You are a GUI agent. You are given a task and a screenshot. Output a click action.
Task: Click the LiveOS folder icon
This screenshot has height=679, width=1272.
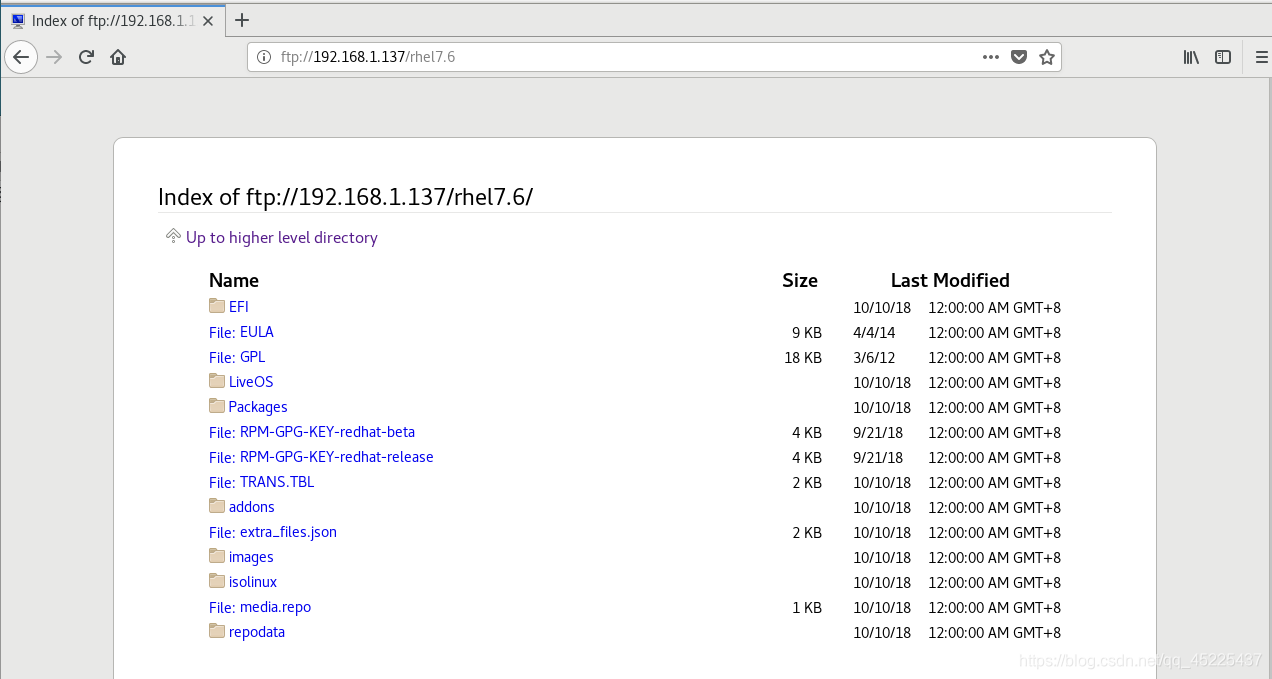pos(217,381)
